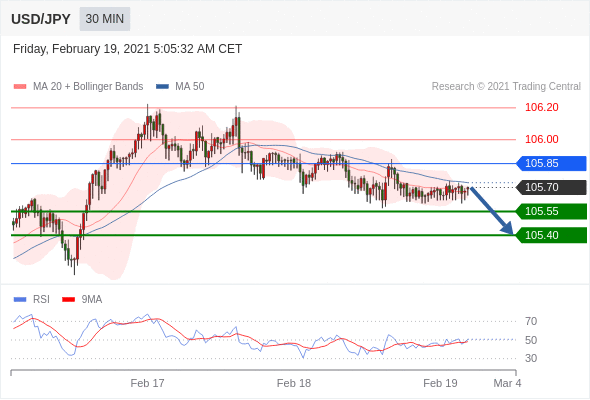Click the MA 20 Bollinger Bands legend swatch
The height and width of the screenshot is (400, 590).
click(20, 87)
